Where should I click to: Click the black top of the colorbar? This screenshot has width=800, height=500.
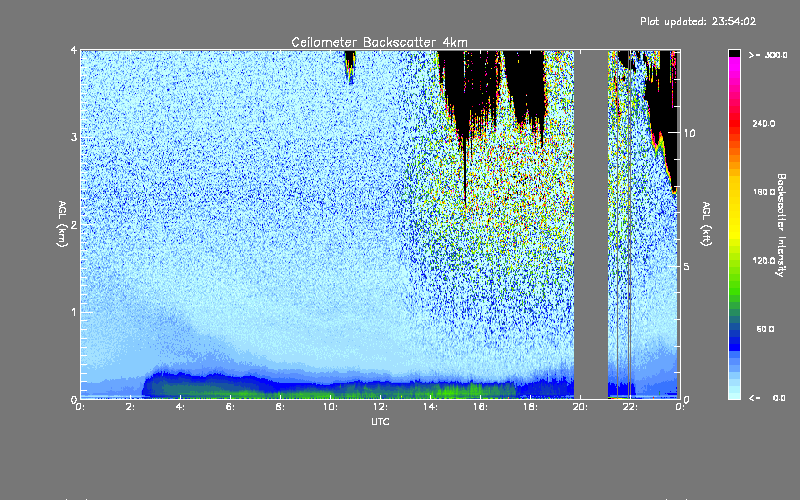point(734,53)
